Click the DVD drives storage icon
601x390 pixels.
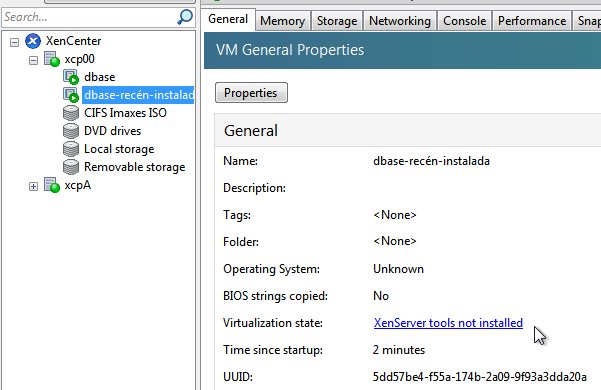[x=71, y=131]
